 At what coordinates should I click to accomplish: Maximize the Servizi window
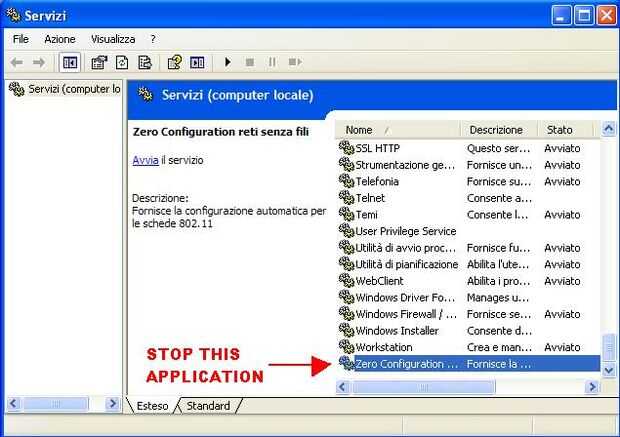[584, 16]
